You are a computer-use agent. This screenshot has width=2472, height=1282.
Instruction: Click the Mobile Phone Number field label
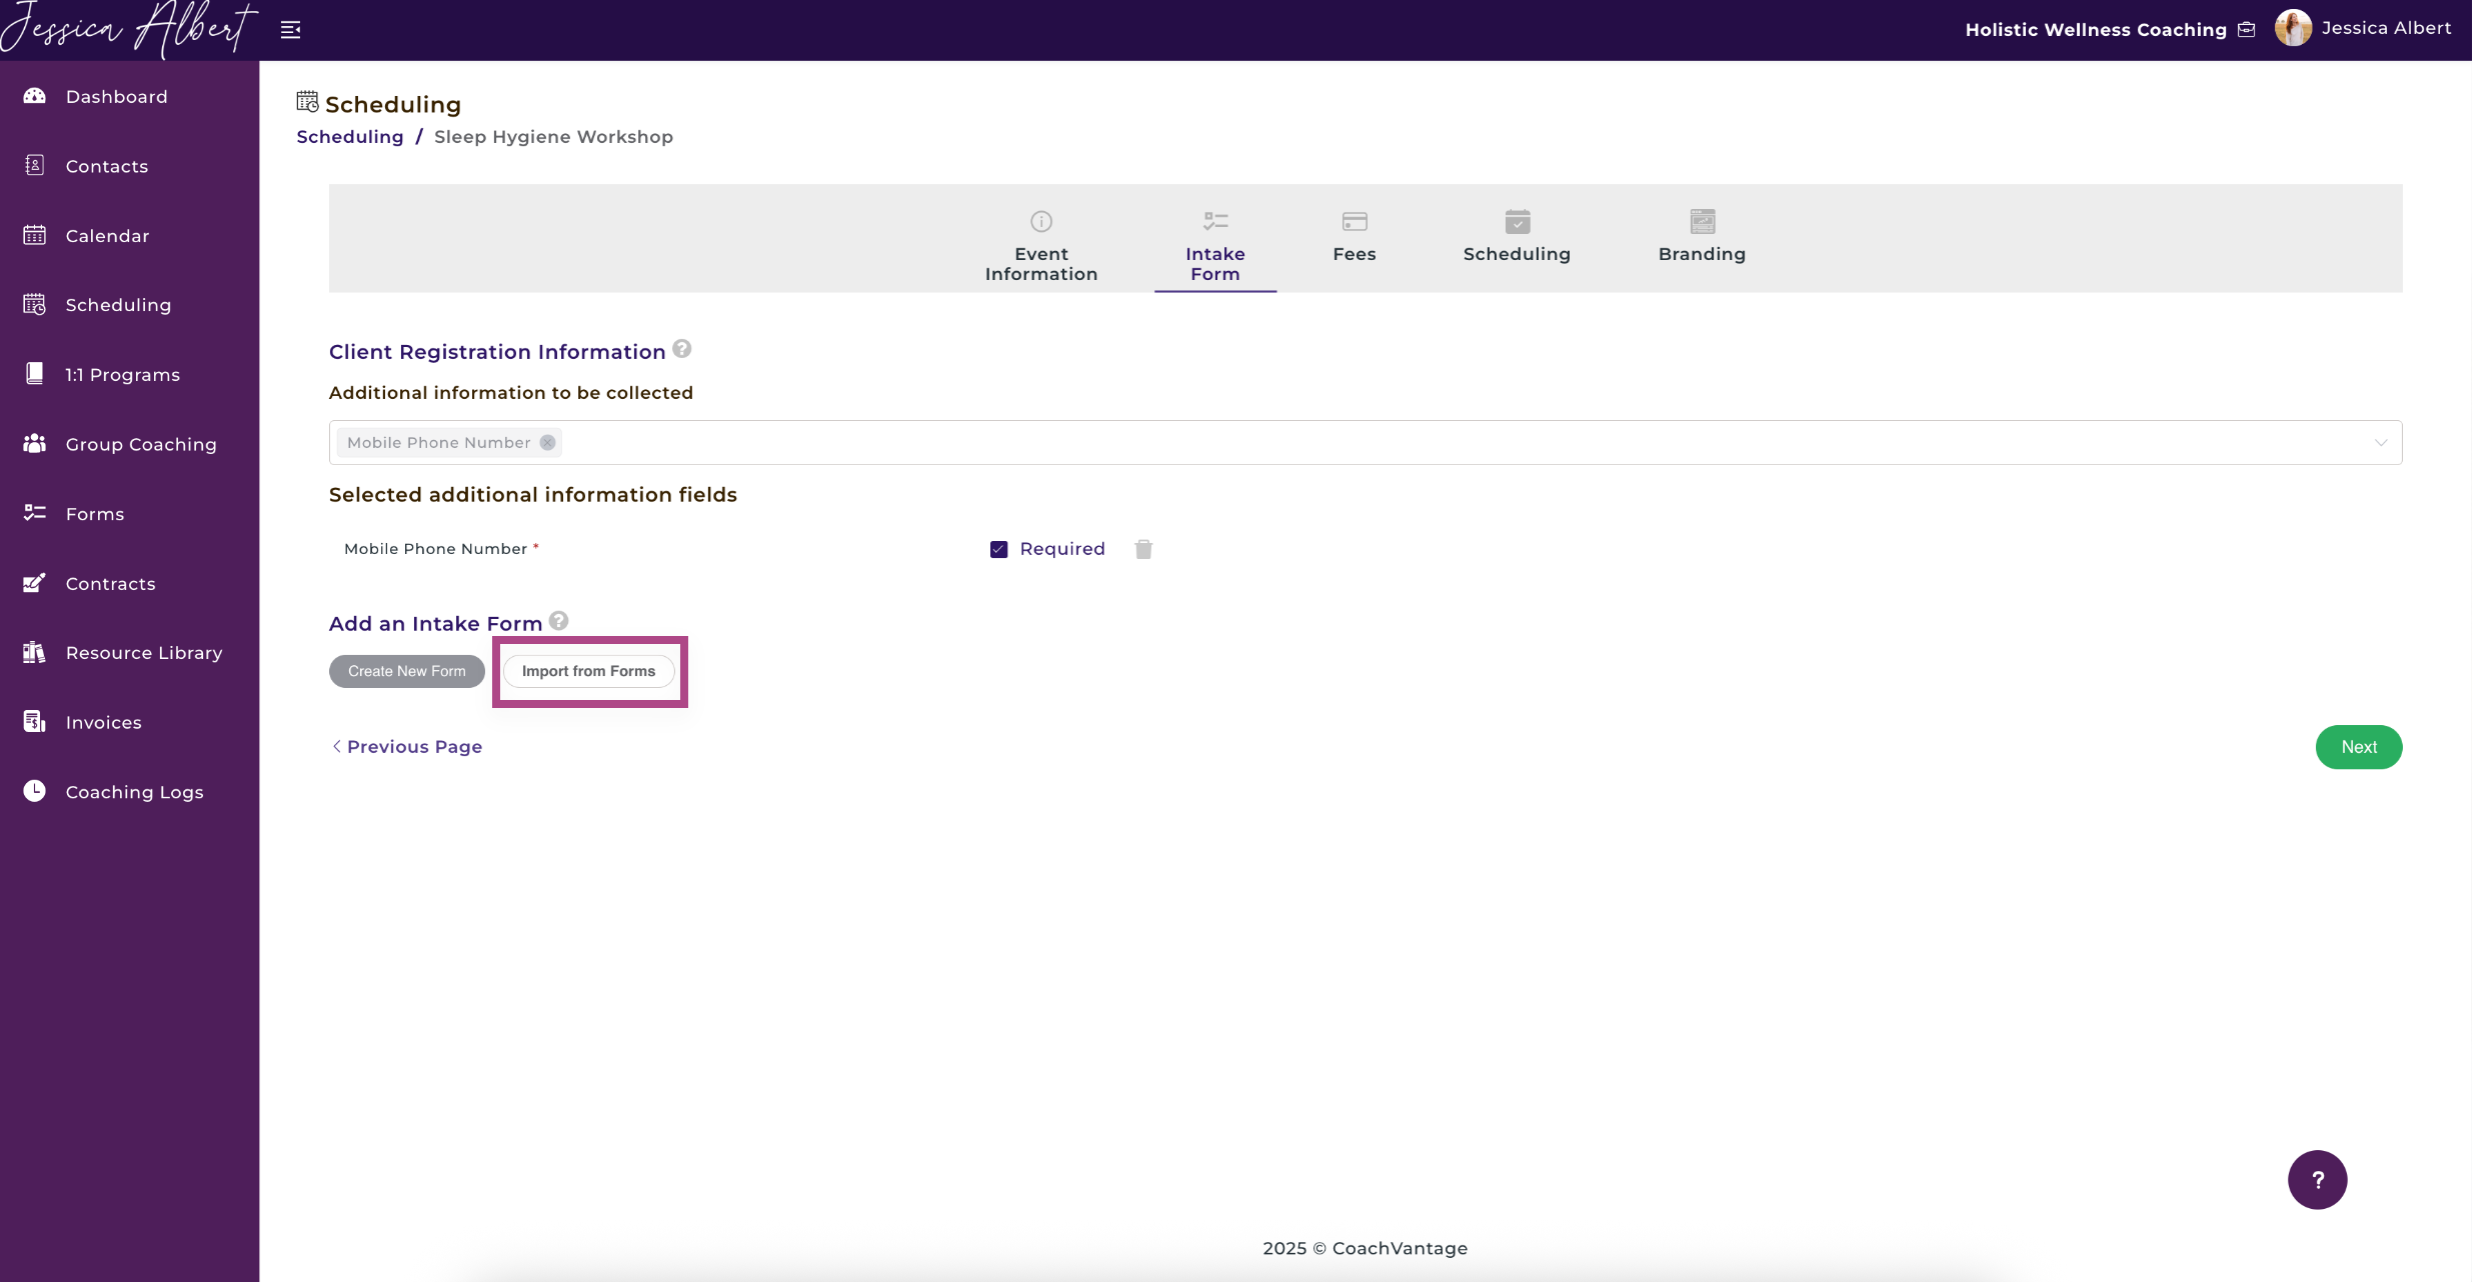tap(435, 549)
